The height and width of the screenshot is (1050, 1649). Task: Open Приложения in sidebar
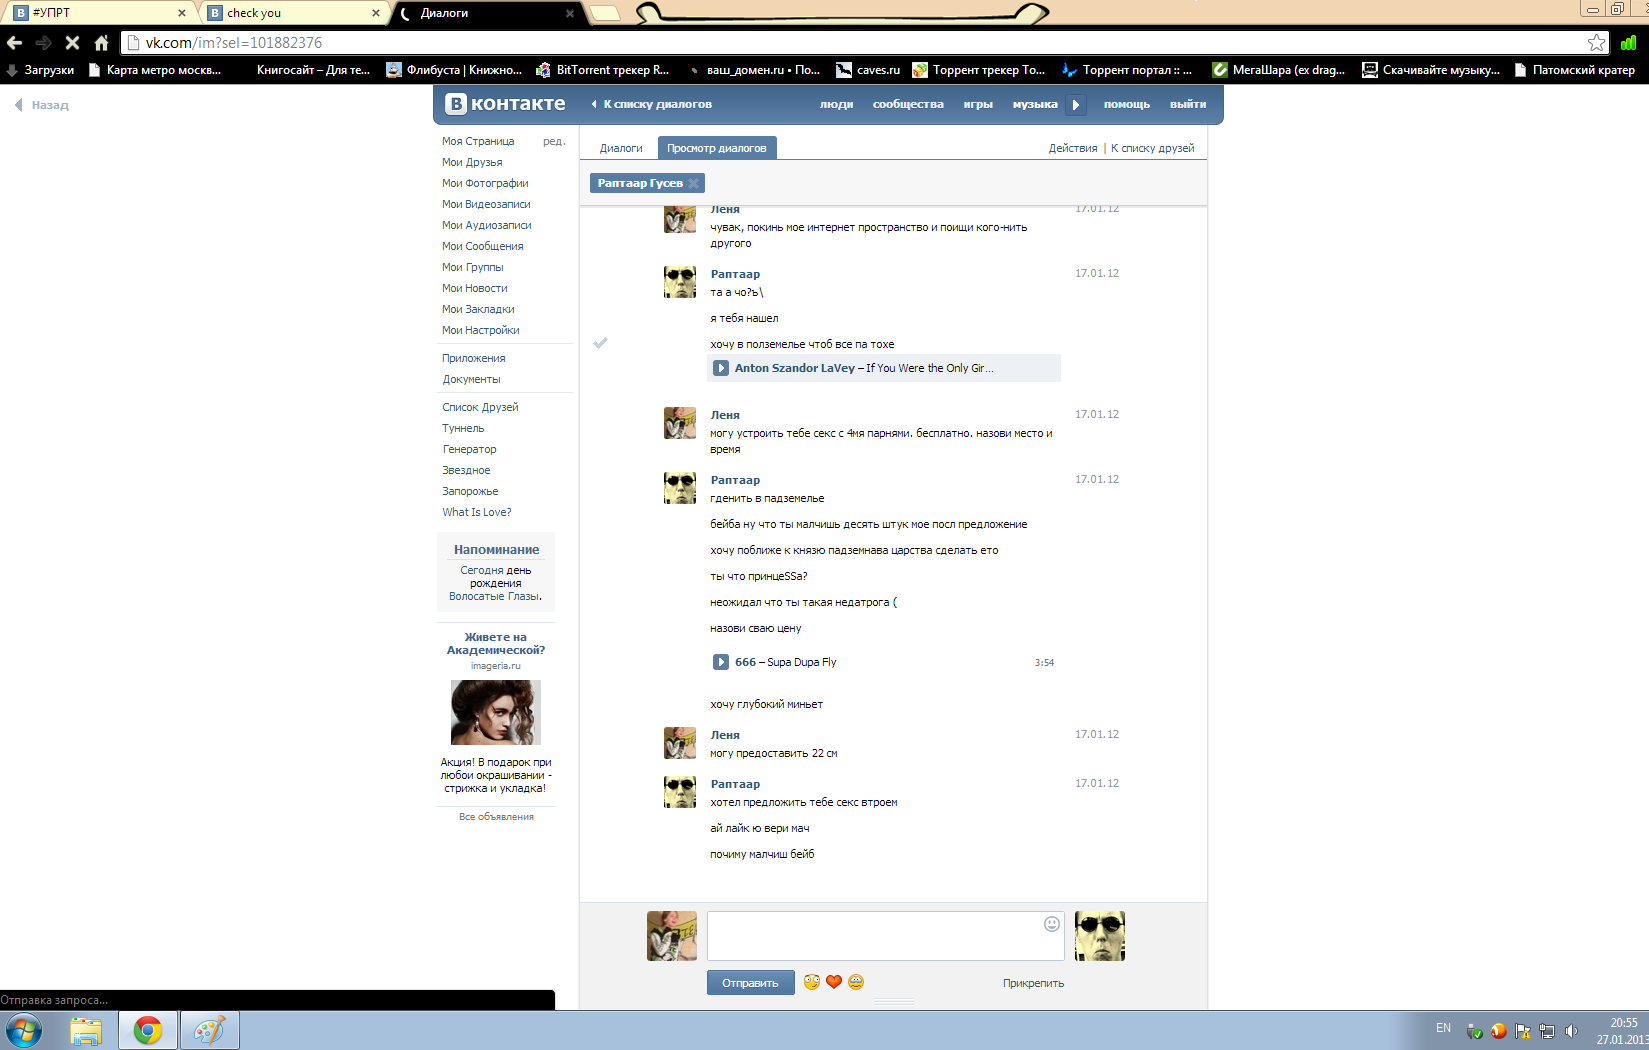pyautogui.click(x=474, y=358)
